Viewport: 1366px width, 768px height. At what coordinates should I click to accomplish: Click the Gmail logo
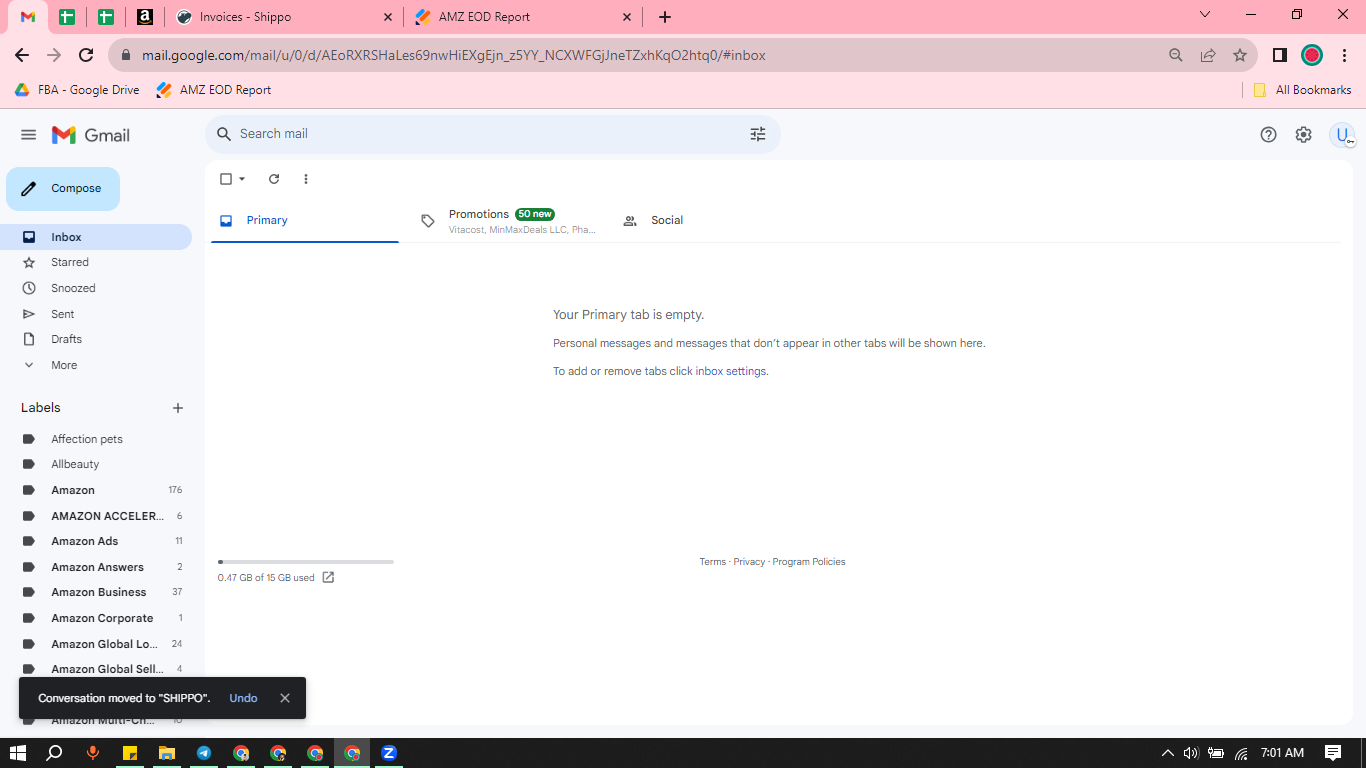(91, 135)
